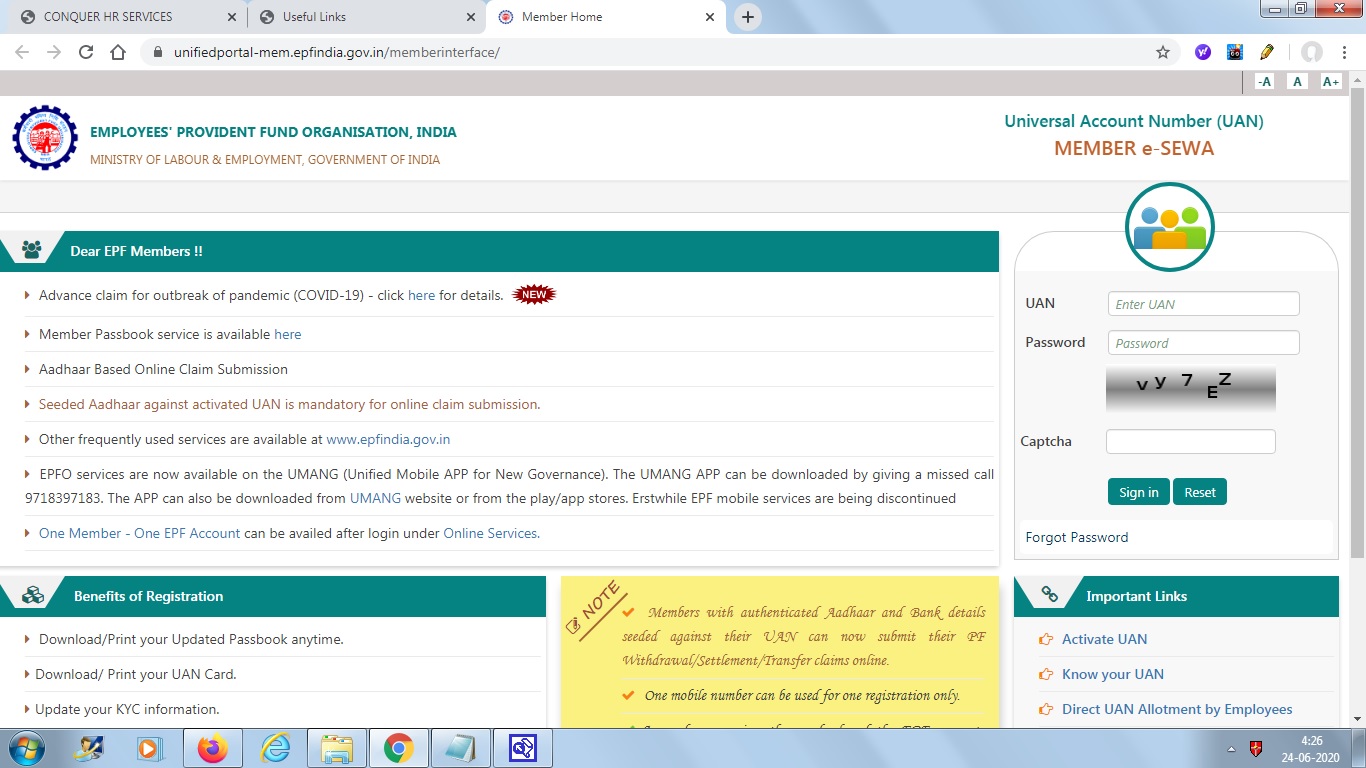The image size is (1366, 768).
Task: Increase font size with A+
Action: 1330,82
